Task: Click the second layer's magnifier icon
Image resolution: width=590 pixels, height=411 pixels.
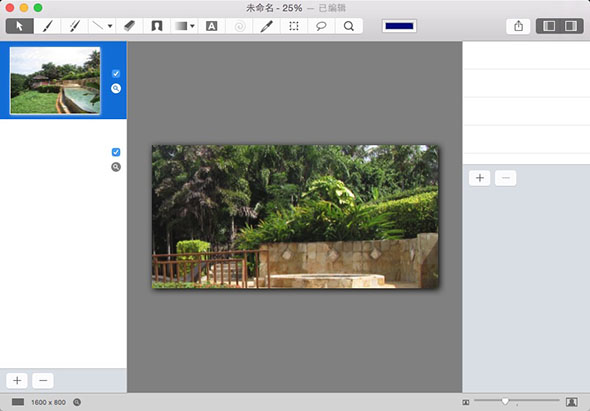Action: tap(116, 167)
